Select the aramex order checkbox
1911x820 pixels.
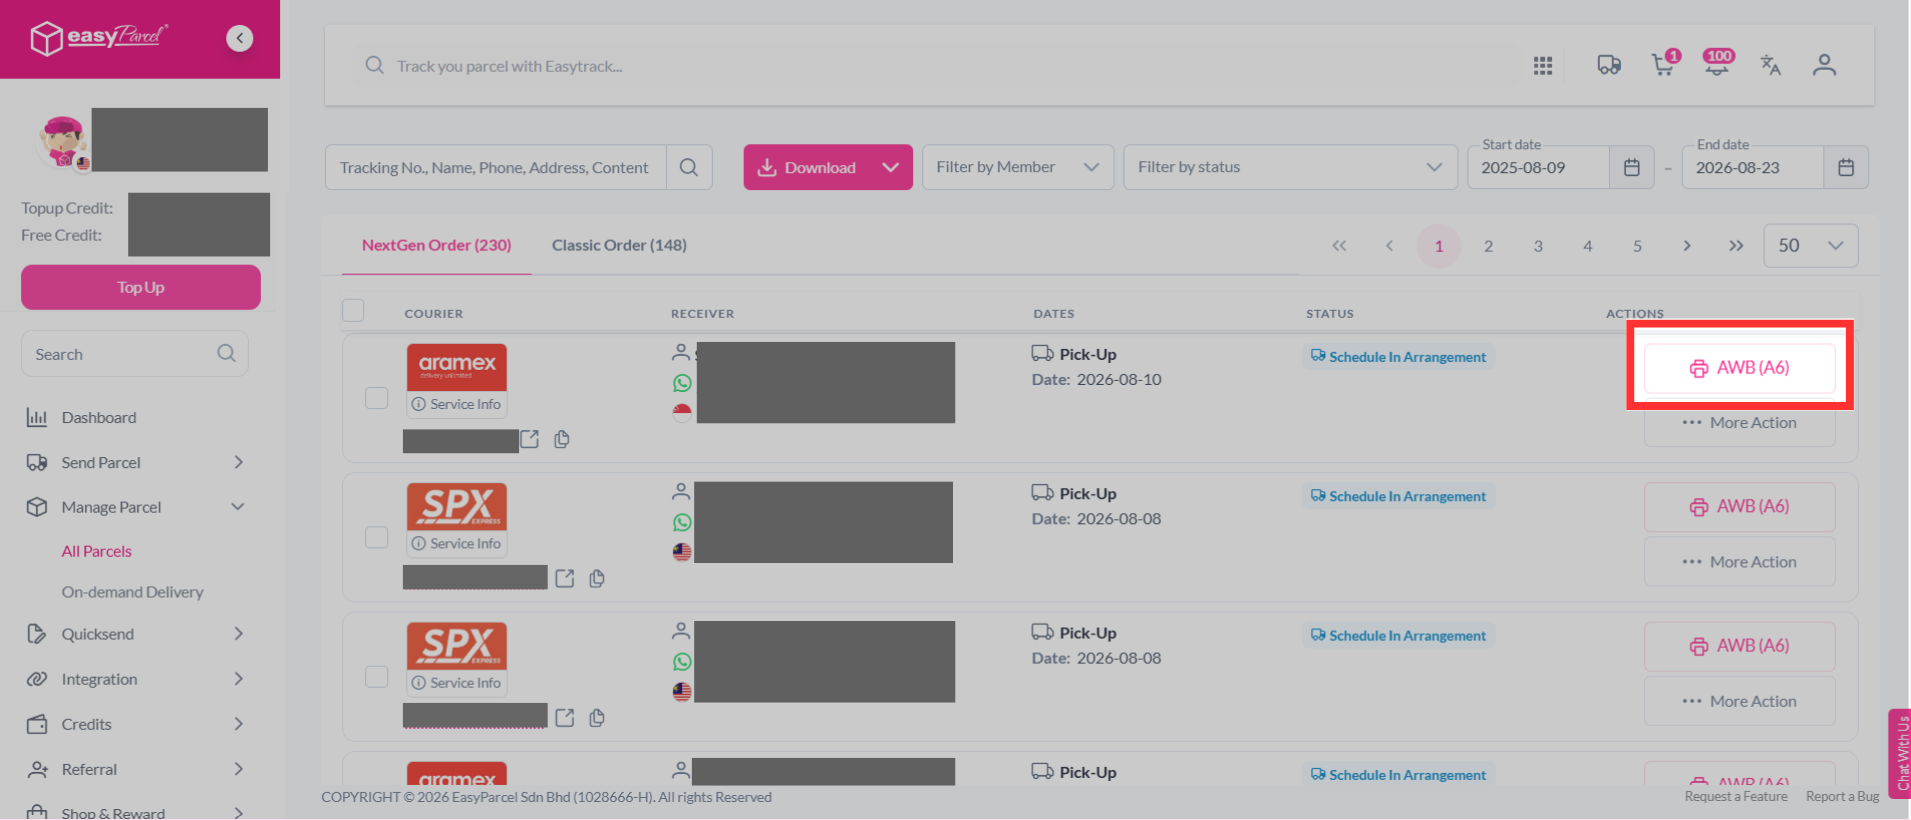click(376, 398)
